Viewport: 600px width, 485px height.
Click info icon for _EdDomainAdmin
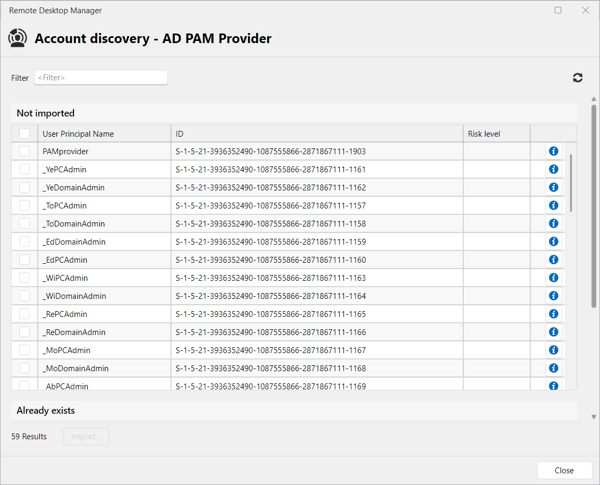553,242
